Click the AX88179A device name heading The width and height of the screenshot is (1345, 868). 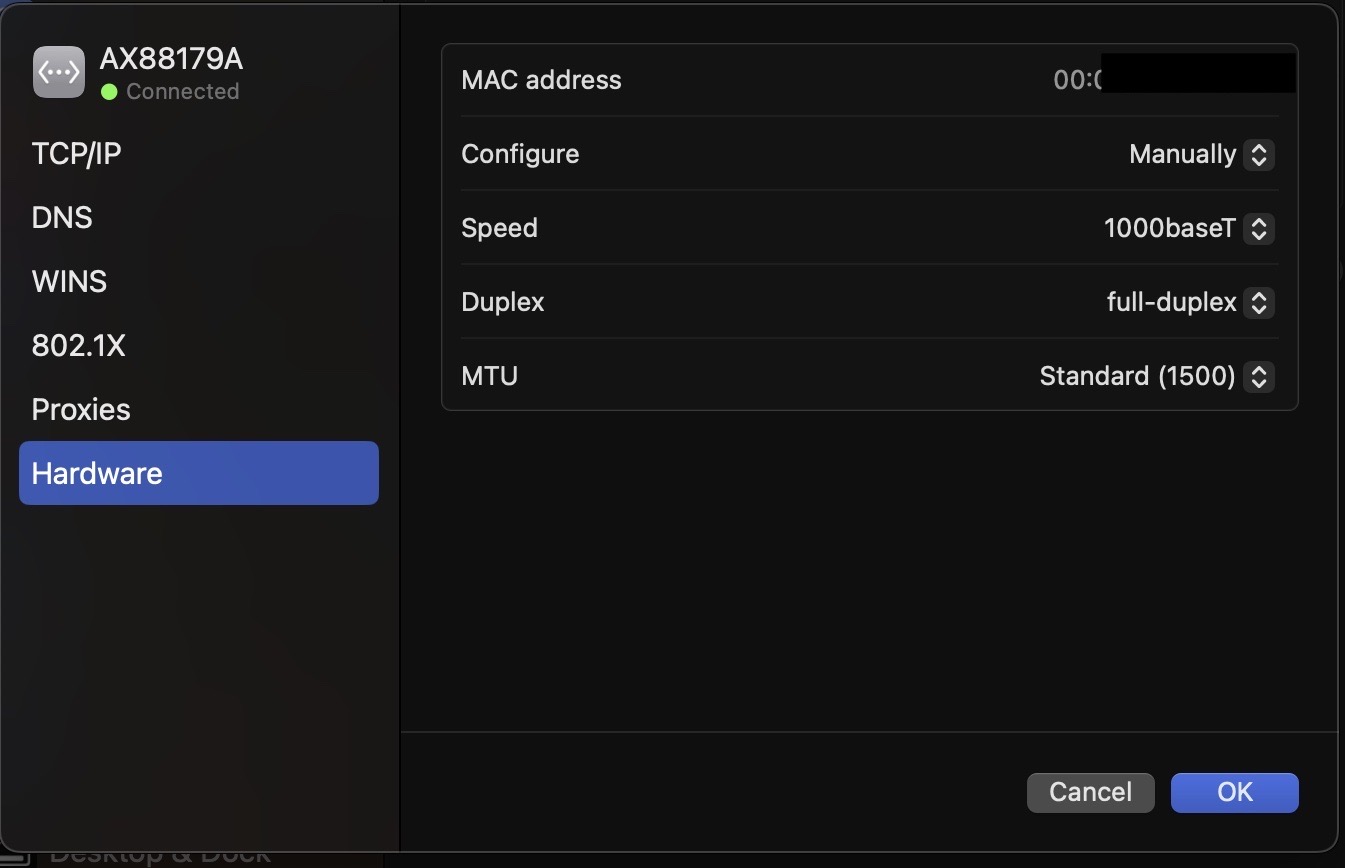coord(171,59)
